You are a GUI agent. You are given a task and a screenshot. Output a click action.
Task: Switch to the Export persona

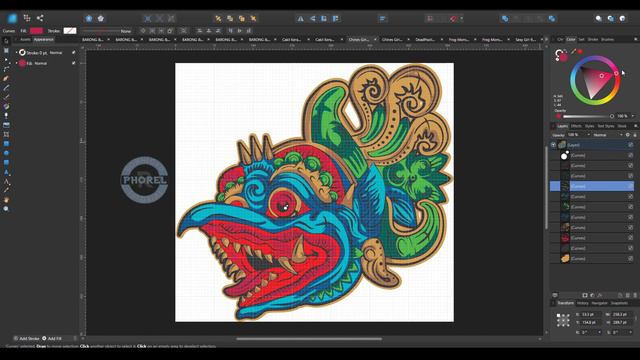(x=40, y=18)
